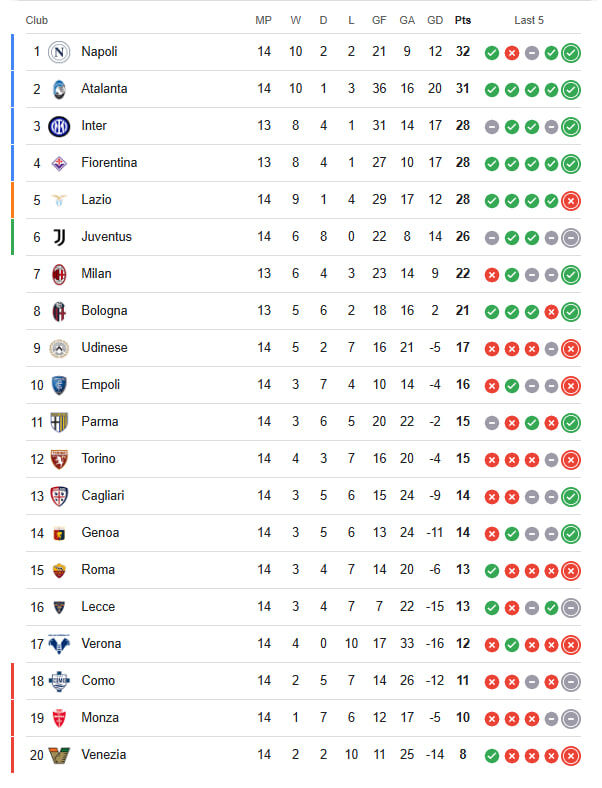
Task: Click the Juventus club logo
Action: (59, 237)
